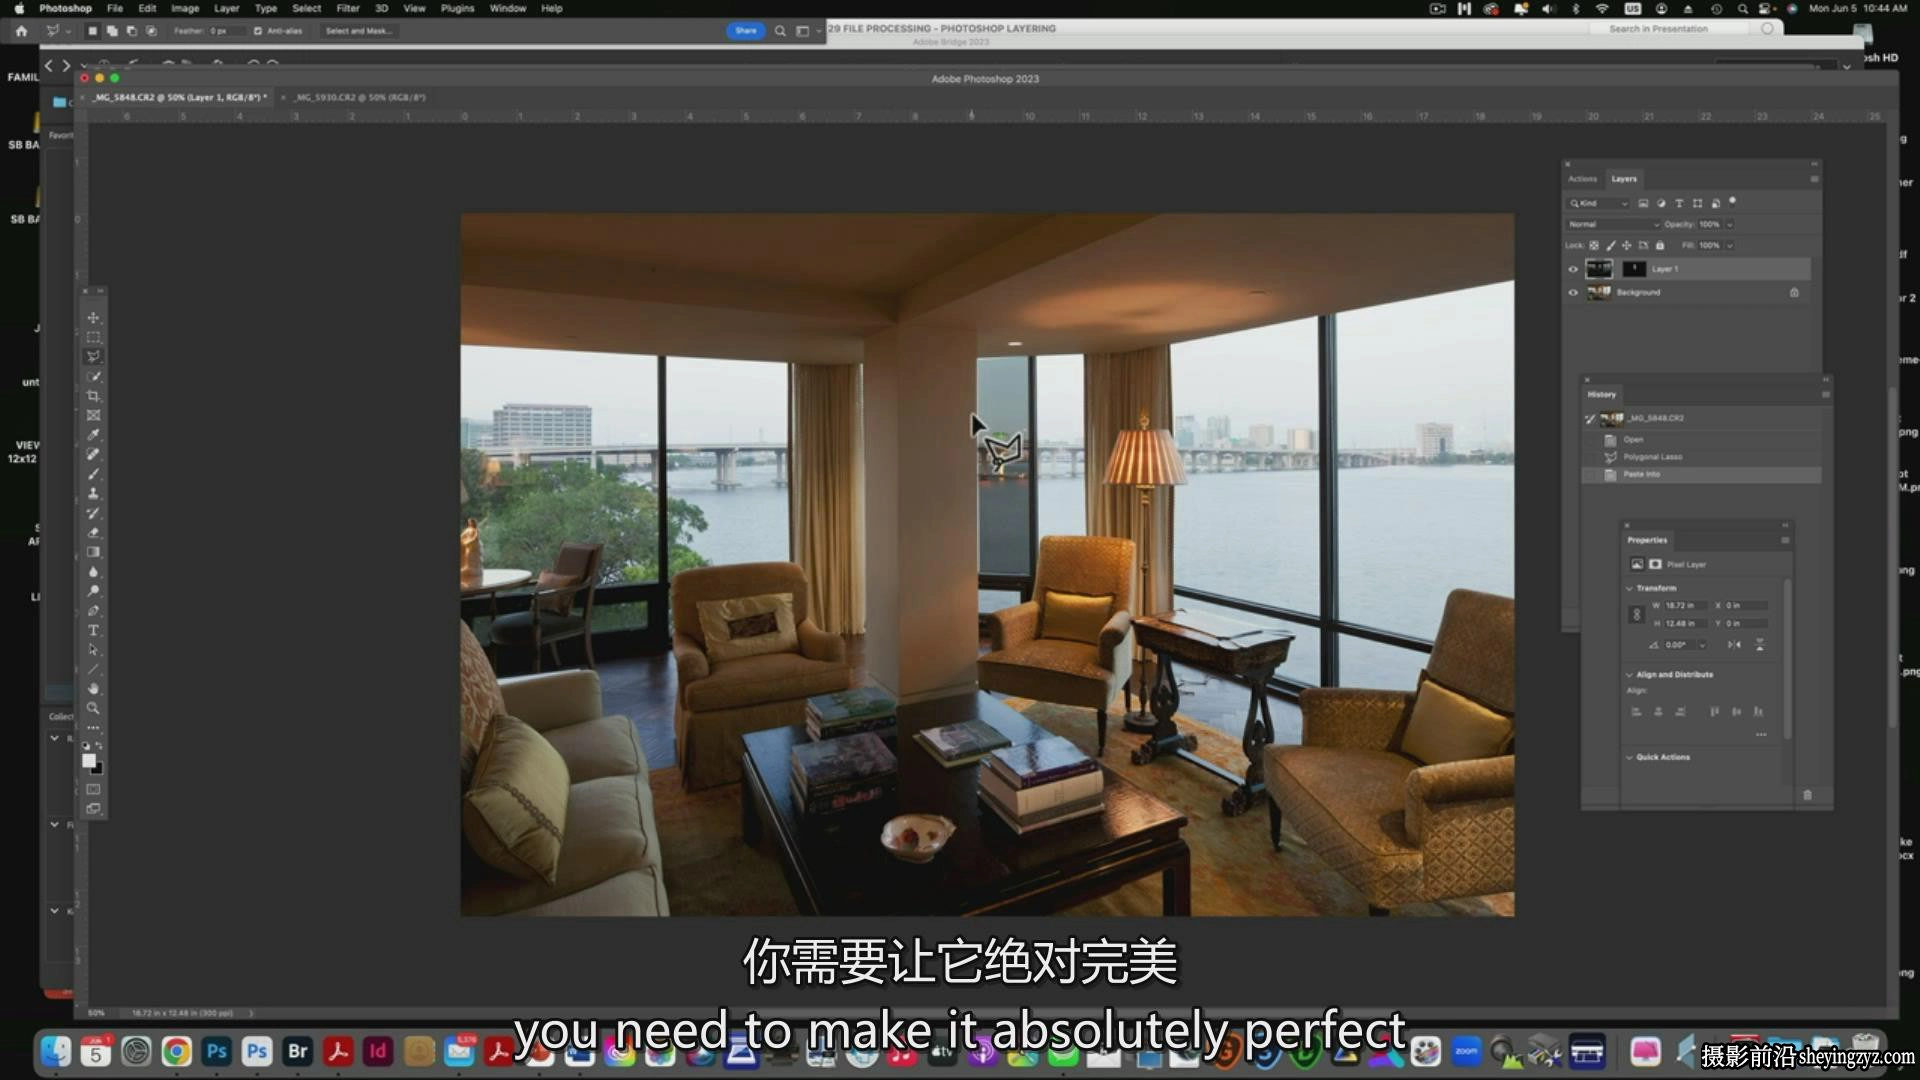The height and width of the screenshot is (1080, 1920).
Task: Collapse the Align and Distribute section
Action: pos(1629,675)
